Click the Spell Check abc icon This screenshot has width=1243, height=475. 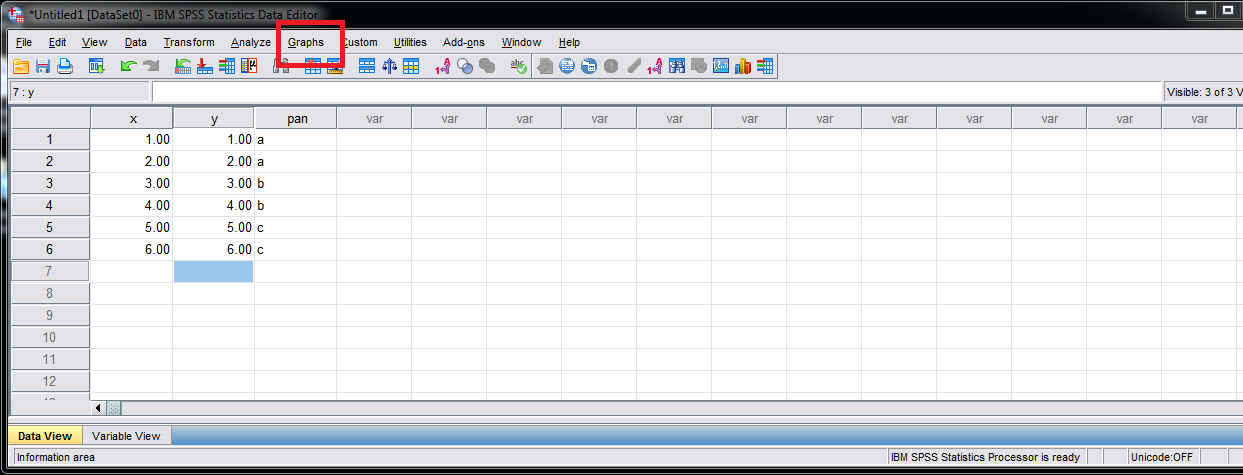coord(517,67)
